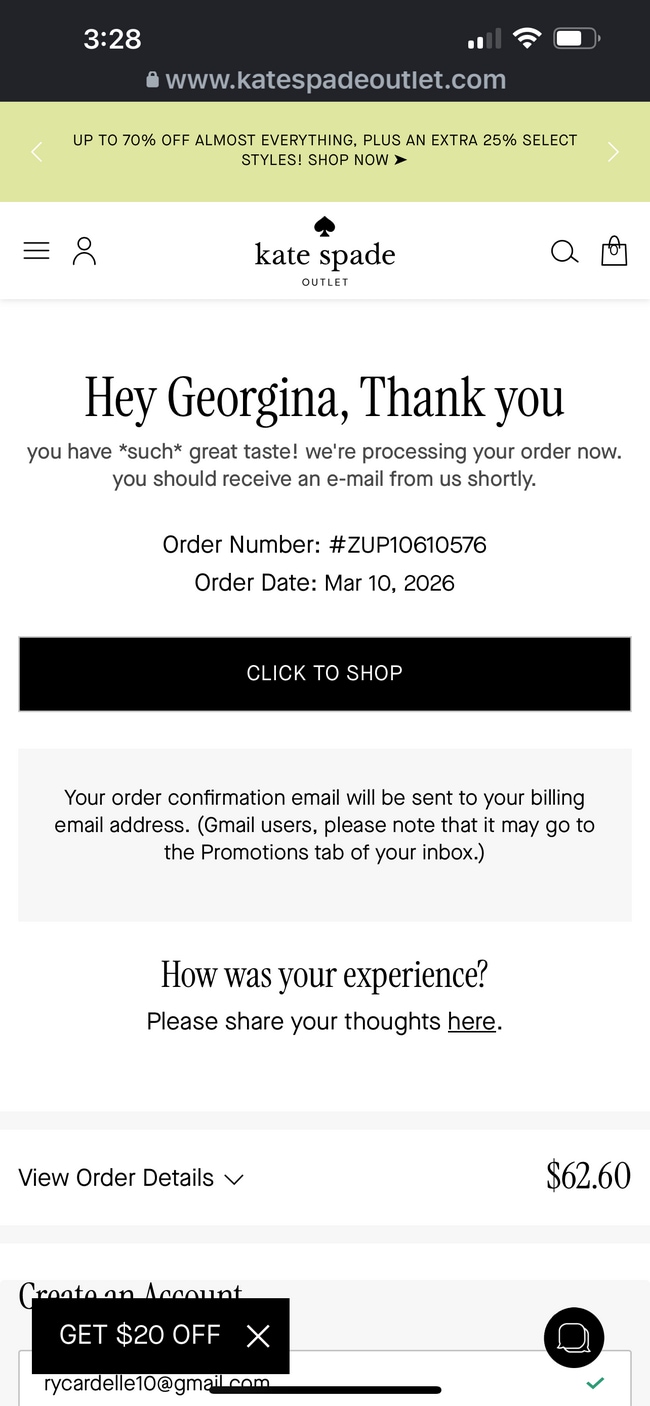Screen dimensions: 650x1406
Task: Open the hamburger navigation menu
Action: pos(36,251)
